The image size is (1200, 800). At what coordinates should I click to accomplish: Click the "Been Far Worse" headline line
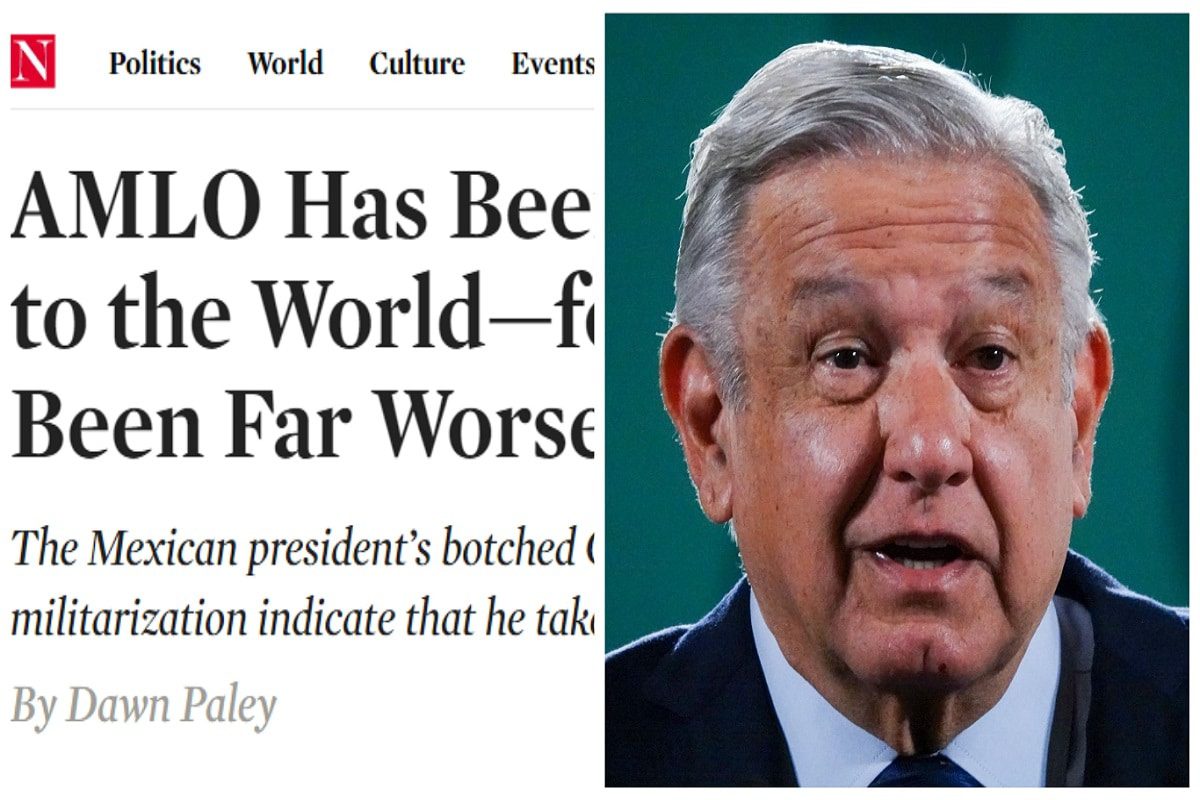[x=300, y=421]
